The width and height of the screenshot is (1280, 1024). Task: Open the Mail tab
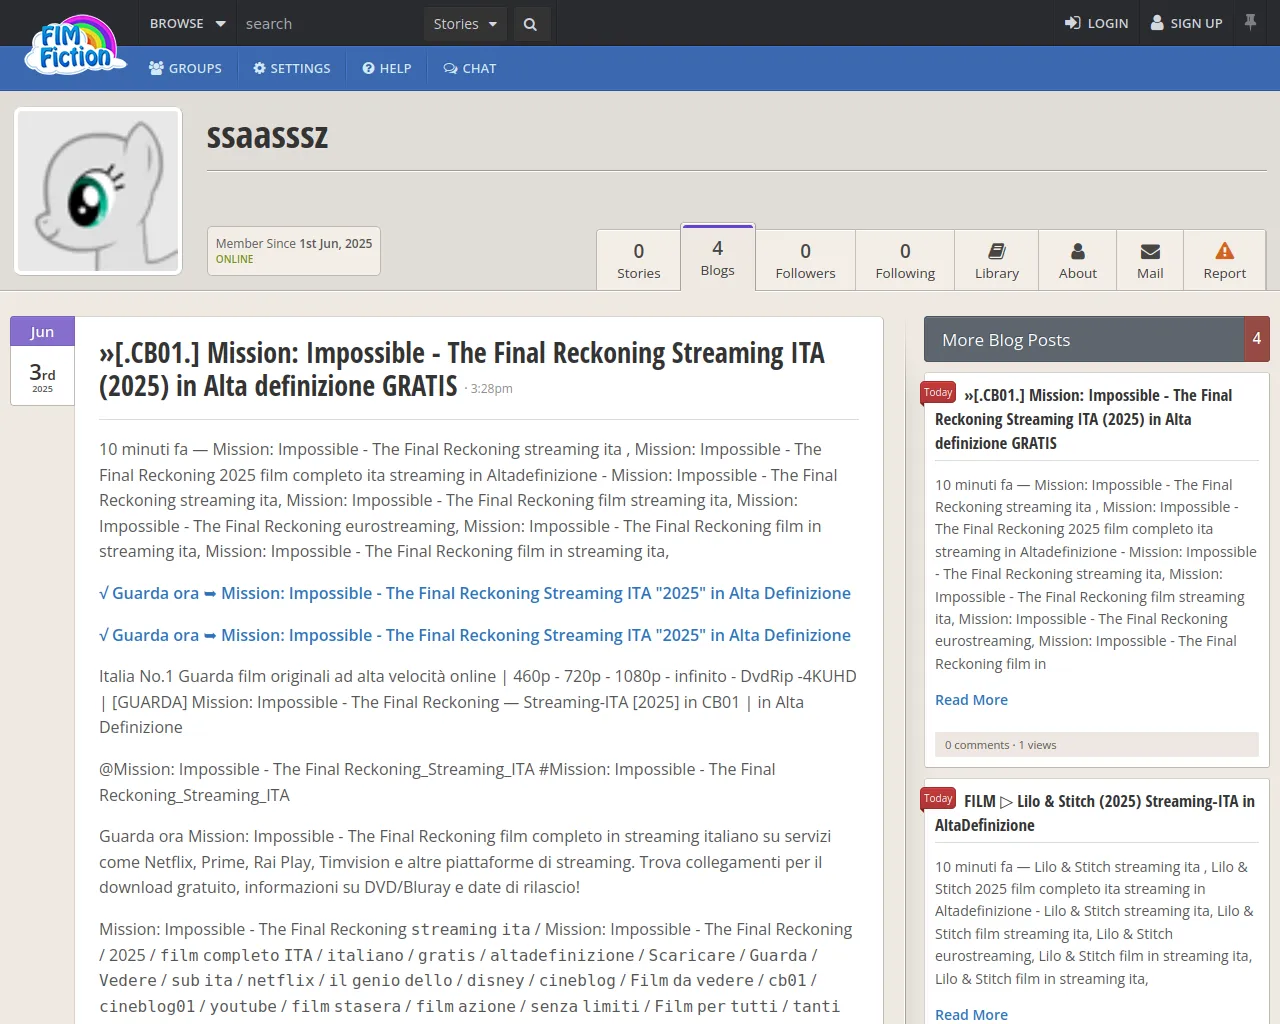[1150, 260]
